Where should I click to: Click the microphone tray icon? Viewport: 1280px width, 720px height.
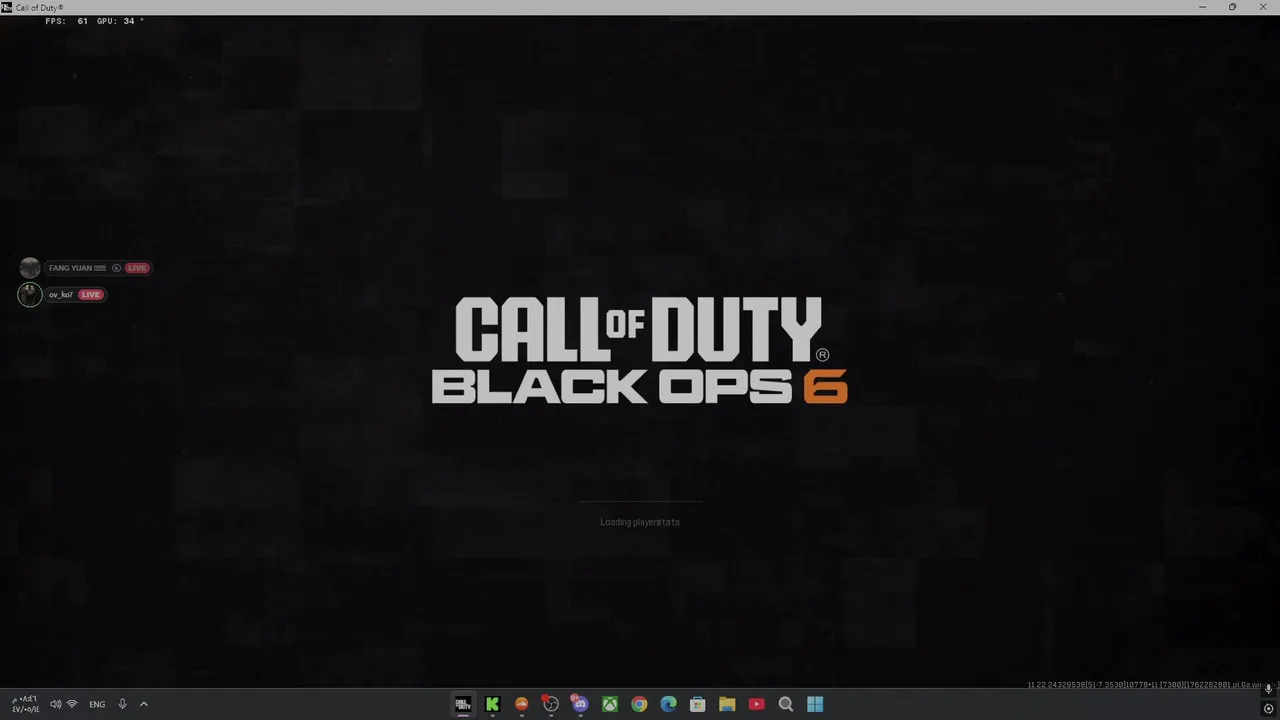(122, 704)
